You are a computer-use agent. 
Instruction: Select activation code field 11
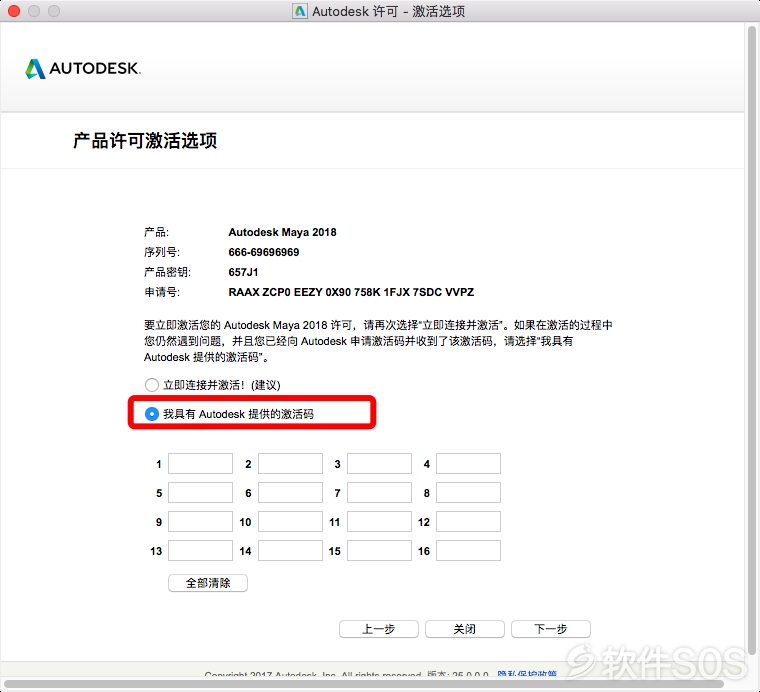(x=379, y=522)
